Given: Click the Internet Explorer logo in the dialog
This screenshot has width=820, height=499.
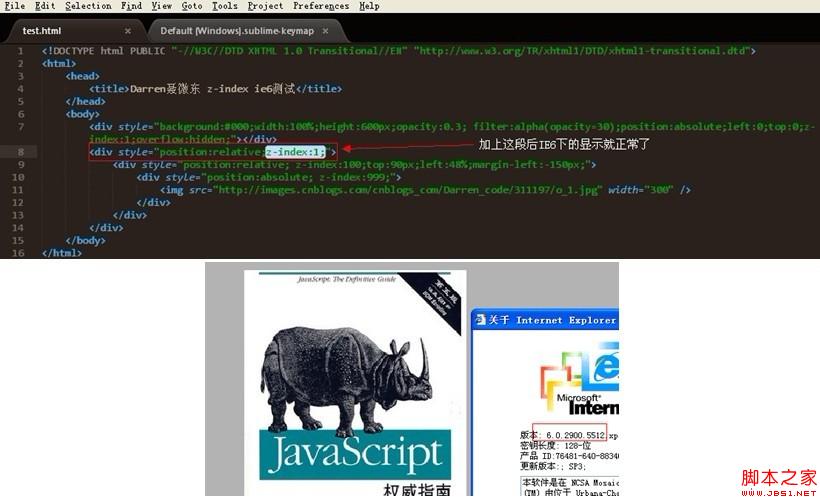Looking at the screenshot, I should (580, 377).
